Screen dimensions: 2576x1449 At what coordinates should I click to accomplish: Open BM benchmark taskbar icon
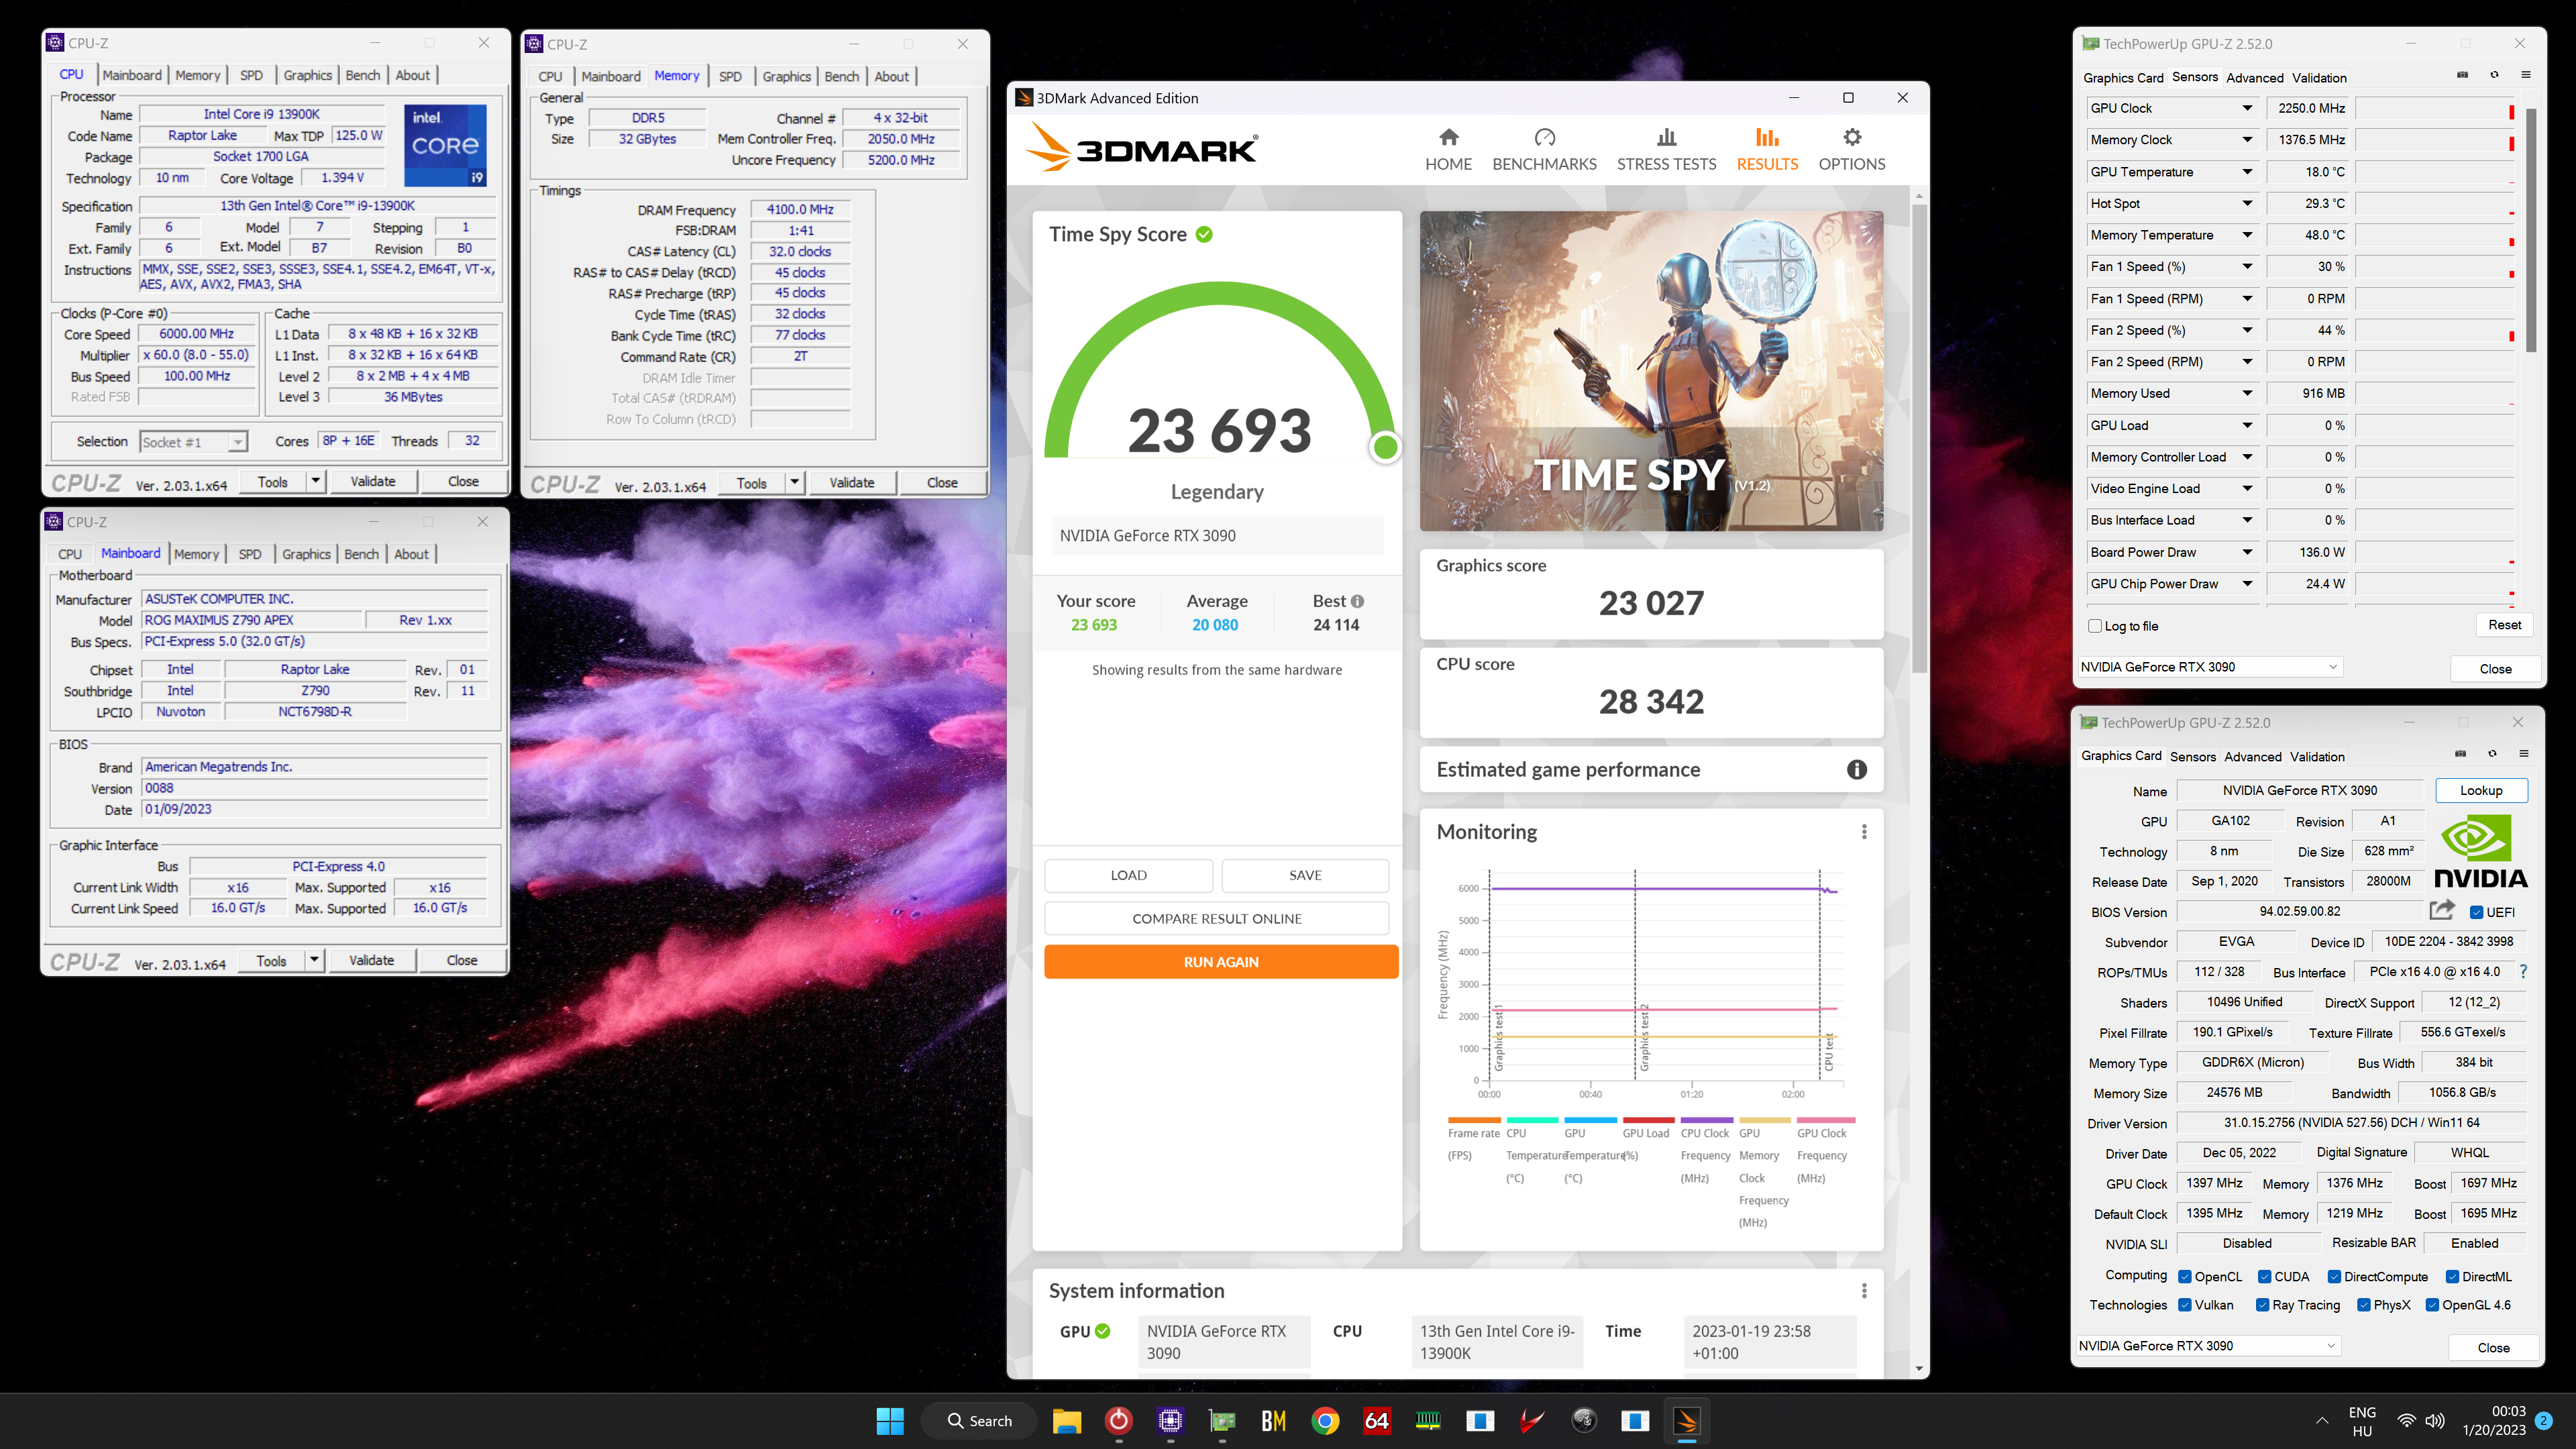(x=1273, y=1420)
